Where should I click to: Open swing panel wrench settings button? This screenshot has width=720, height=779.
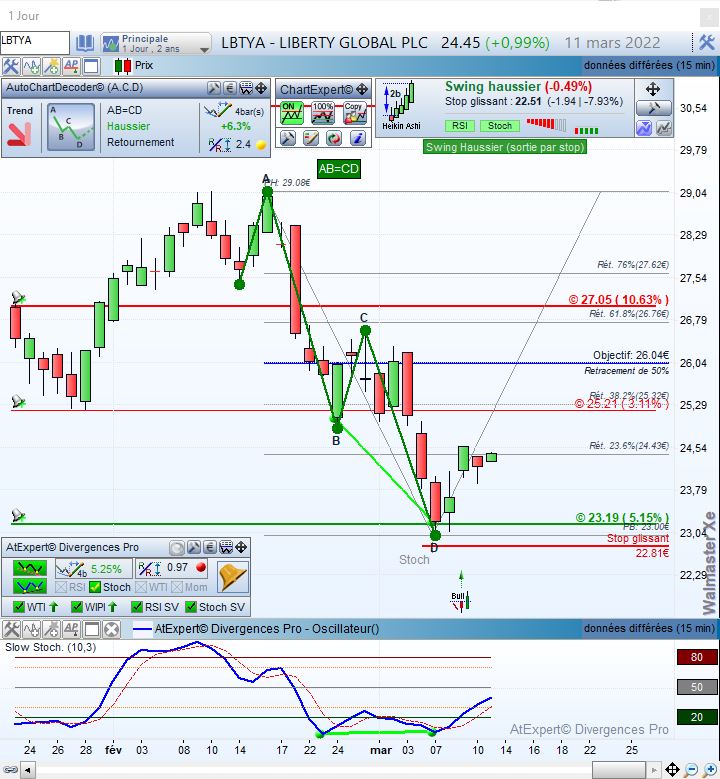[654, 108]
